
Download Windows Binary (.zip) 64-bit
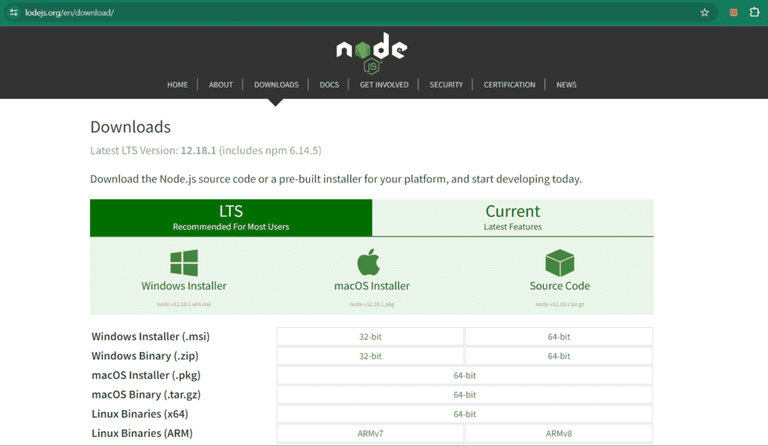[x=559, y=356]
